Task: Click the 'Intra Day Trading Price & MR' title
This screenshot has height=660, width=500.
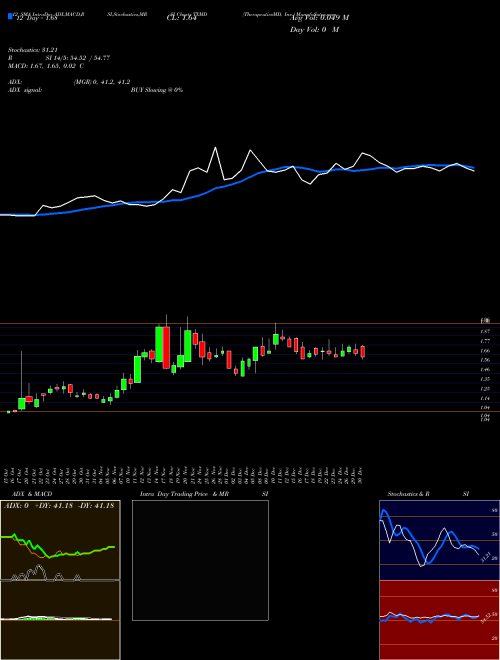Action: 184,494
